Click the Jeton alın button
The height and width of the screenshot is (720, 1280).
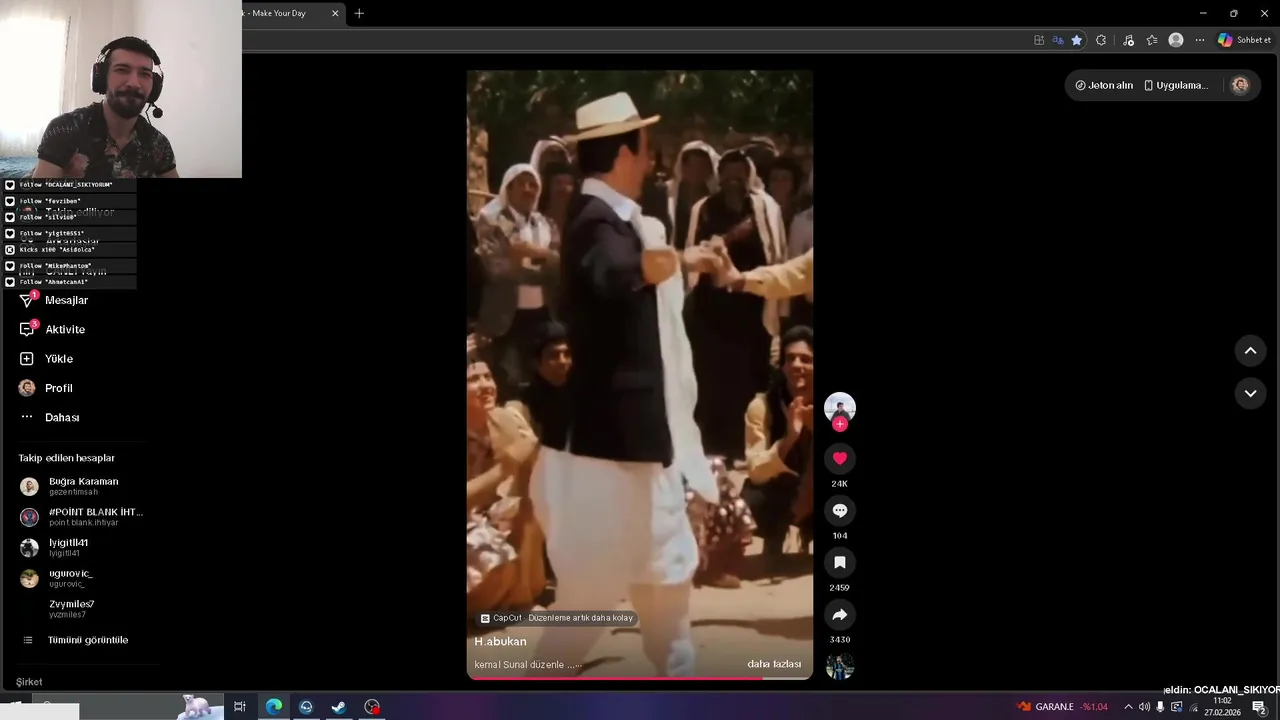(x=1104, y=85)
